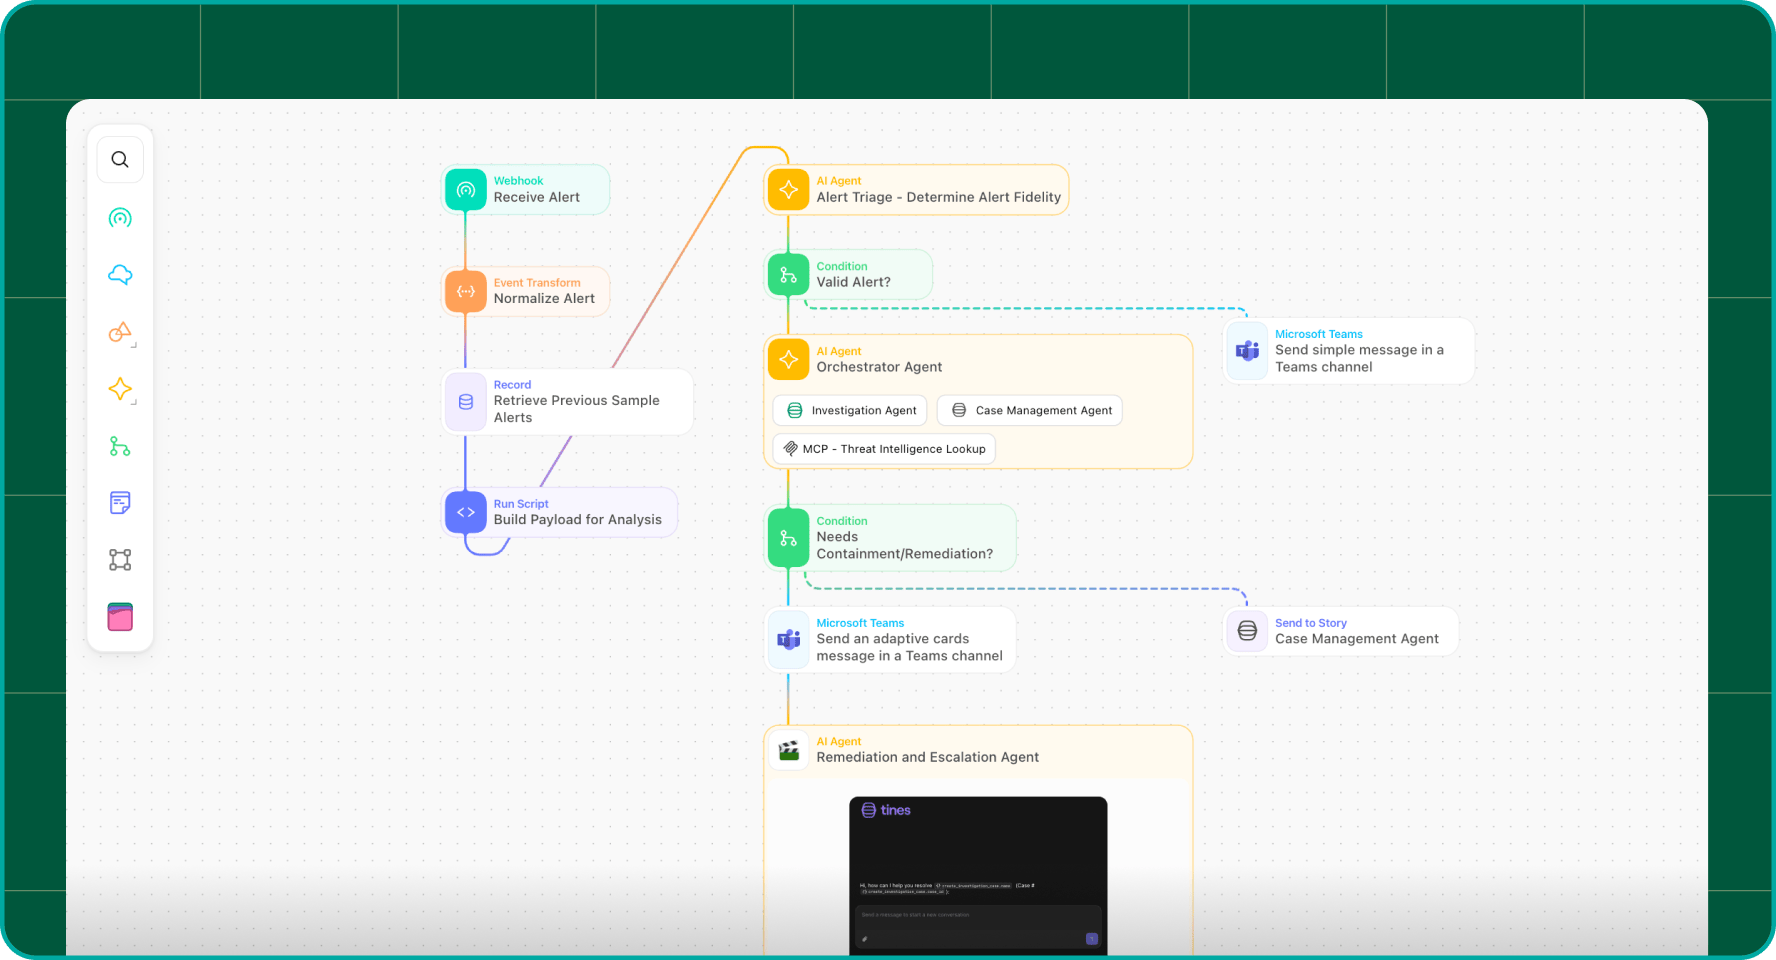Select the Orchestrator Agent label
This screenshot has height=960, width=1776.
[x=880, y=367]
